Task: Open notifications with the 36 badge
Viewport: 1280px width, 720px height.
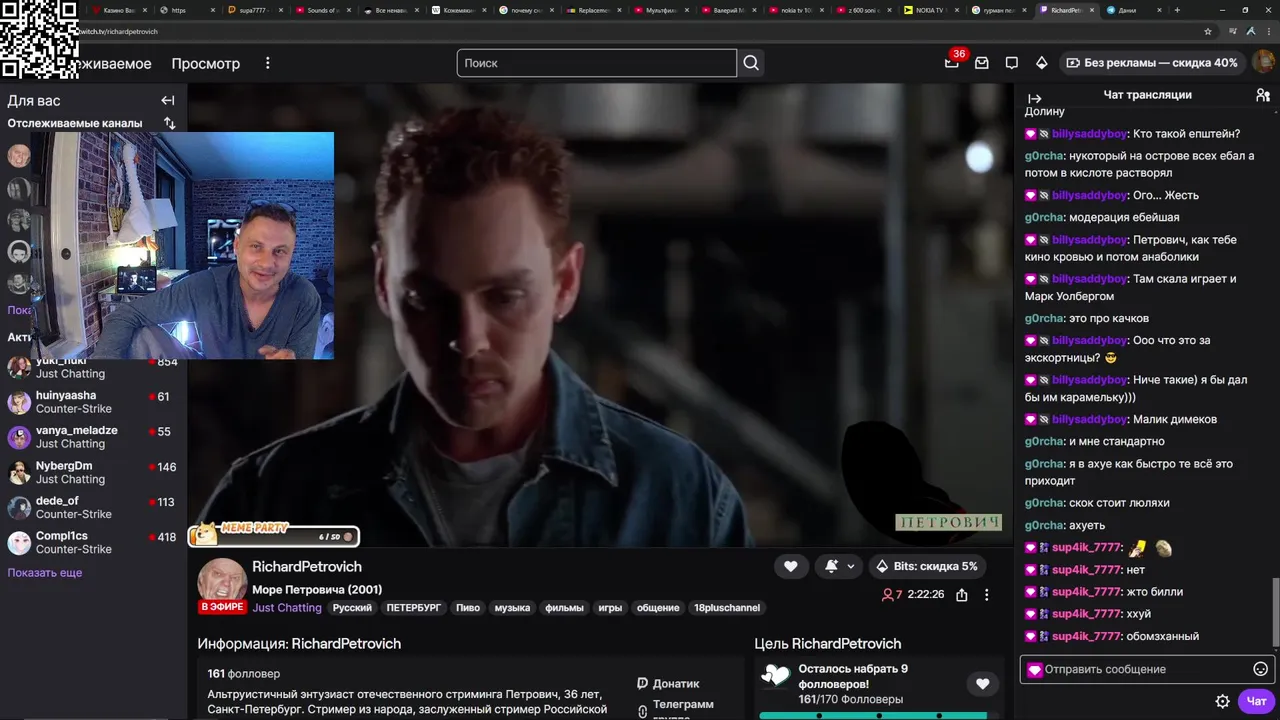Action: [952, 62]
